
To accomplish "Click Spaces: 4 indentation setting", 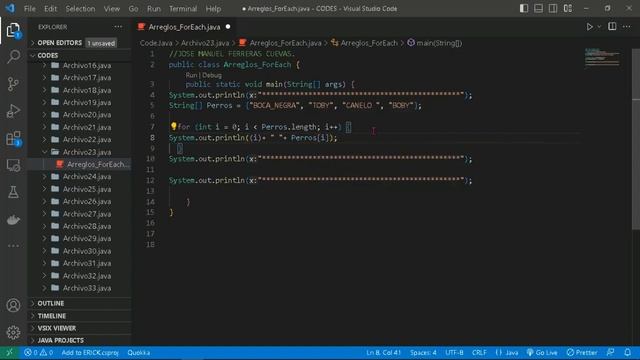I will (423, 352).
